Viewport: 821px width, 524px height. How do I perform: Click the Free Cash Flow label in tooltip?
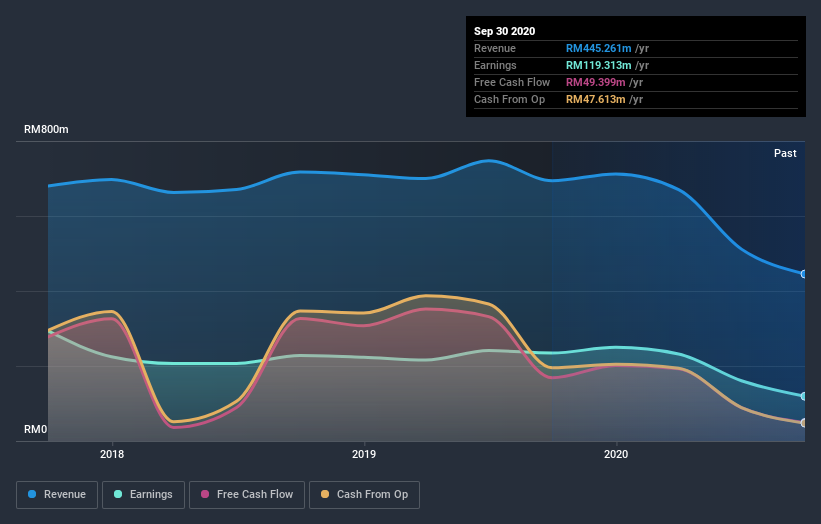coord(512,82)
